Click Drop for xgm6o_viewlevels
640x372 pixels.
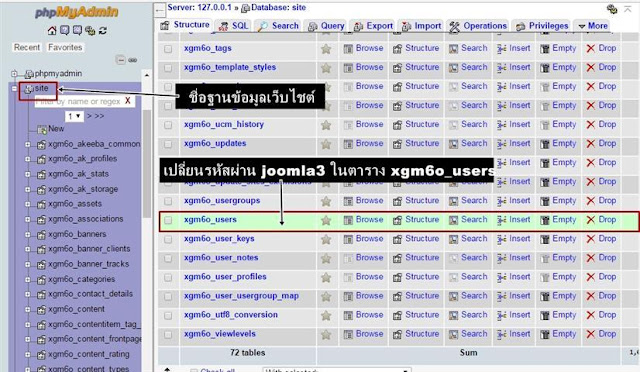coord(601,334)
